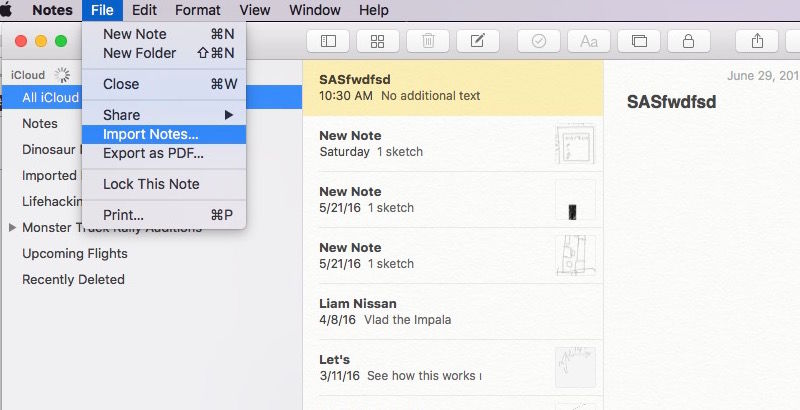Click the checklist toolbar icon
Screen dimensions: 800x410
point(539,41)
